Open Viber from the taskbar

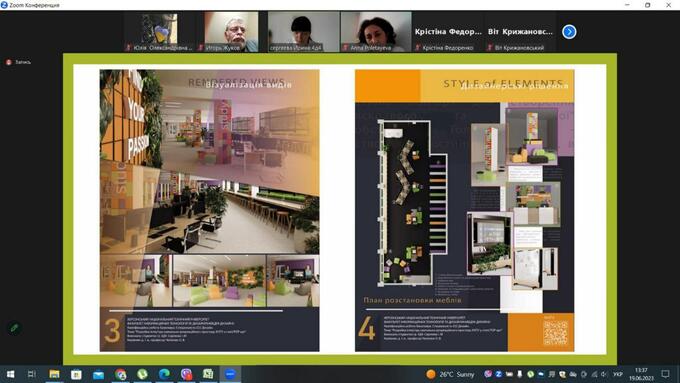142,374
